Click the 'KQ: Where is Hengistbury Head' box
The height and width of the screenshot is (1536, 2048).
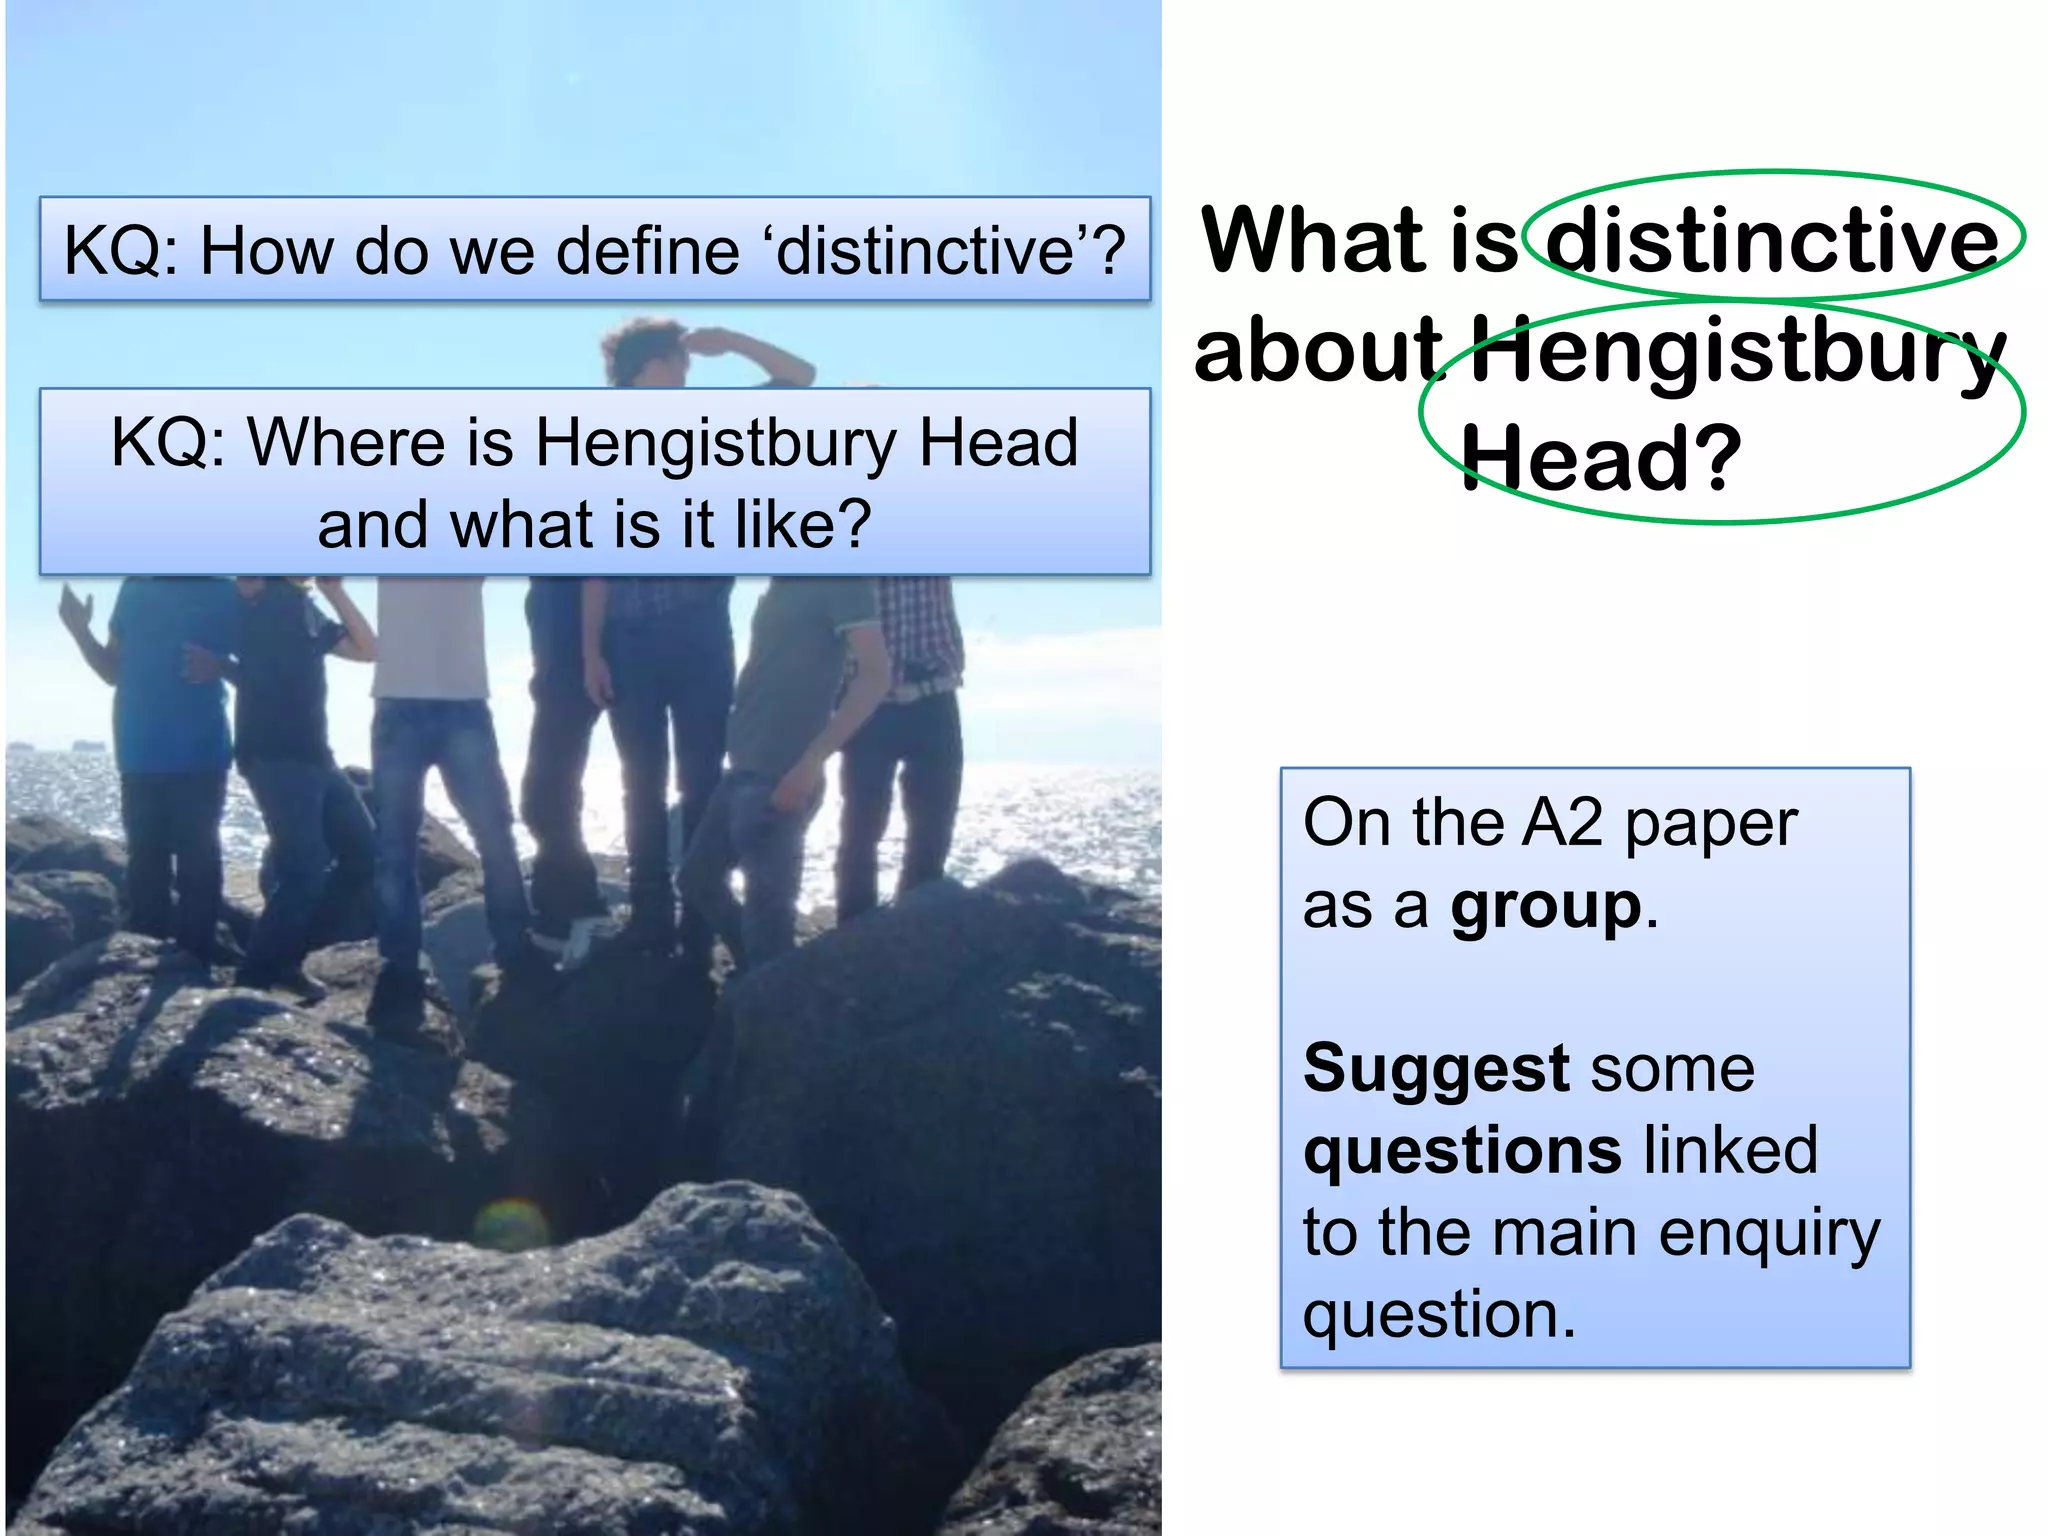tap(595, 482)
